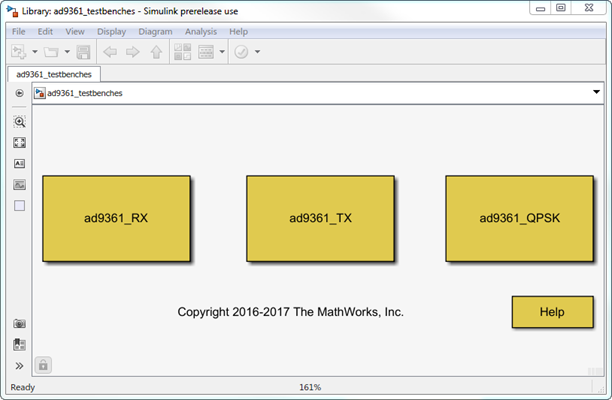Click the Image annotation palette icon
The height and width of the screenshot is (400, 612).
click(20, 185)
